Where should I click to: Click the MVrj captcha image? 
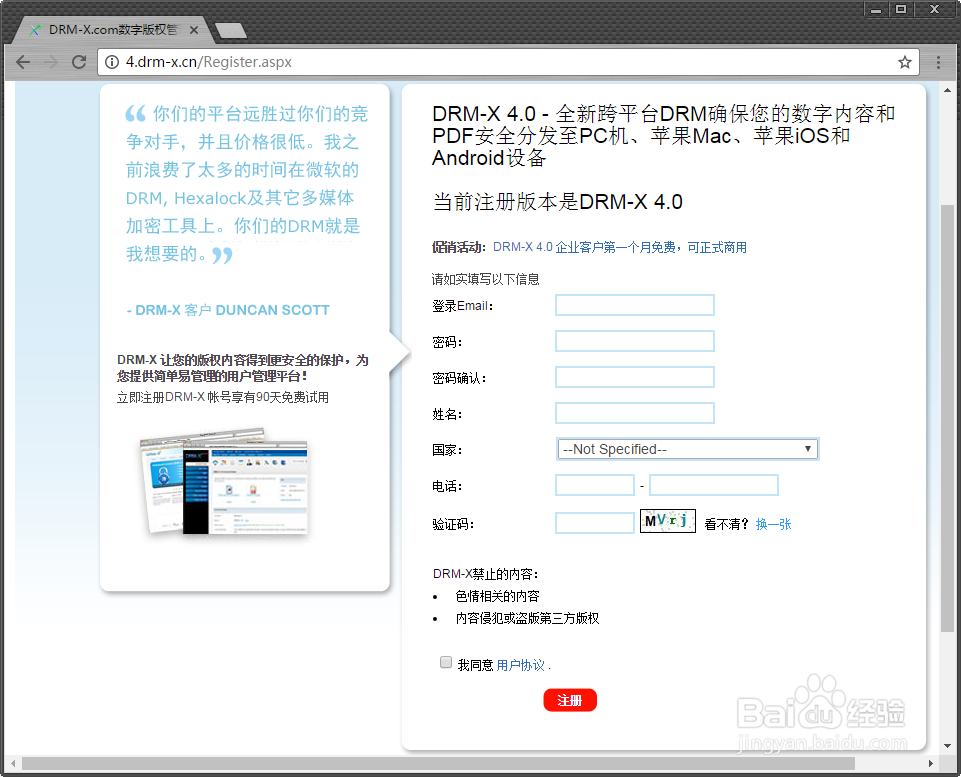pos(668,521)
